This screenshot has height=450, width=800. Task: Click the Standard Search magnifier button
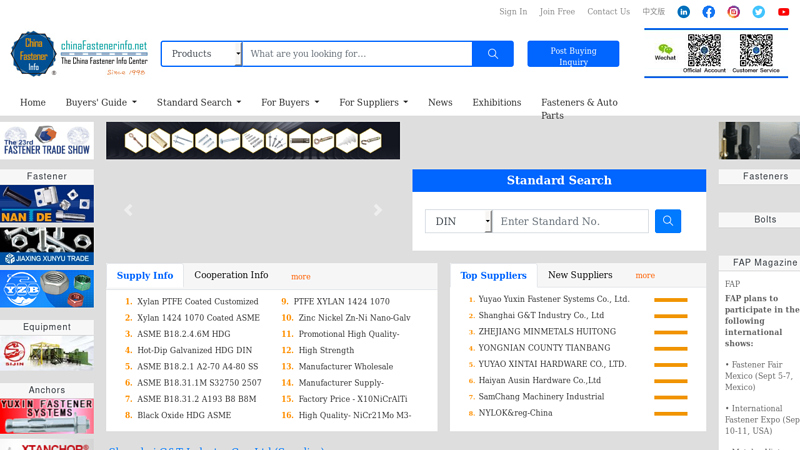(667, 221)
